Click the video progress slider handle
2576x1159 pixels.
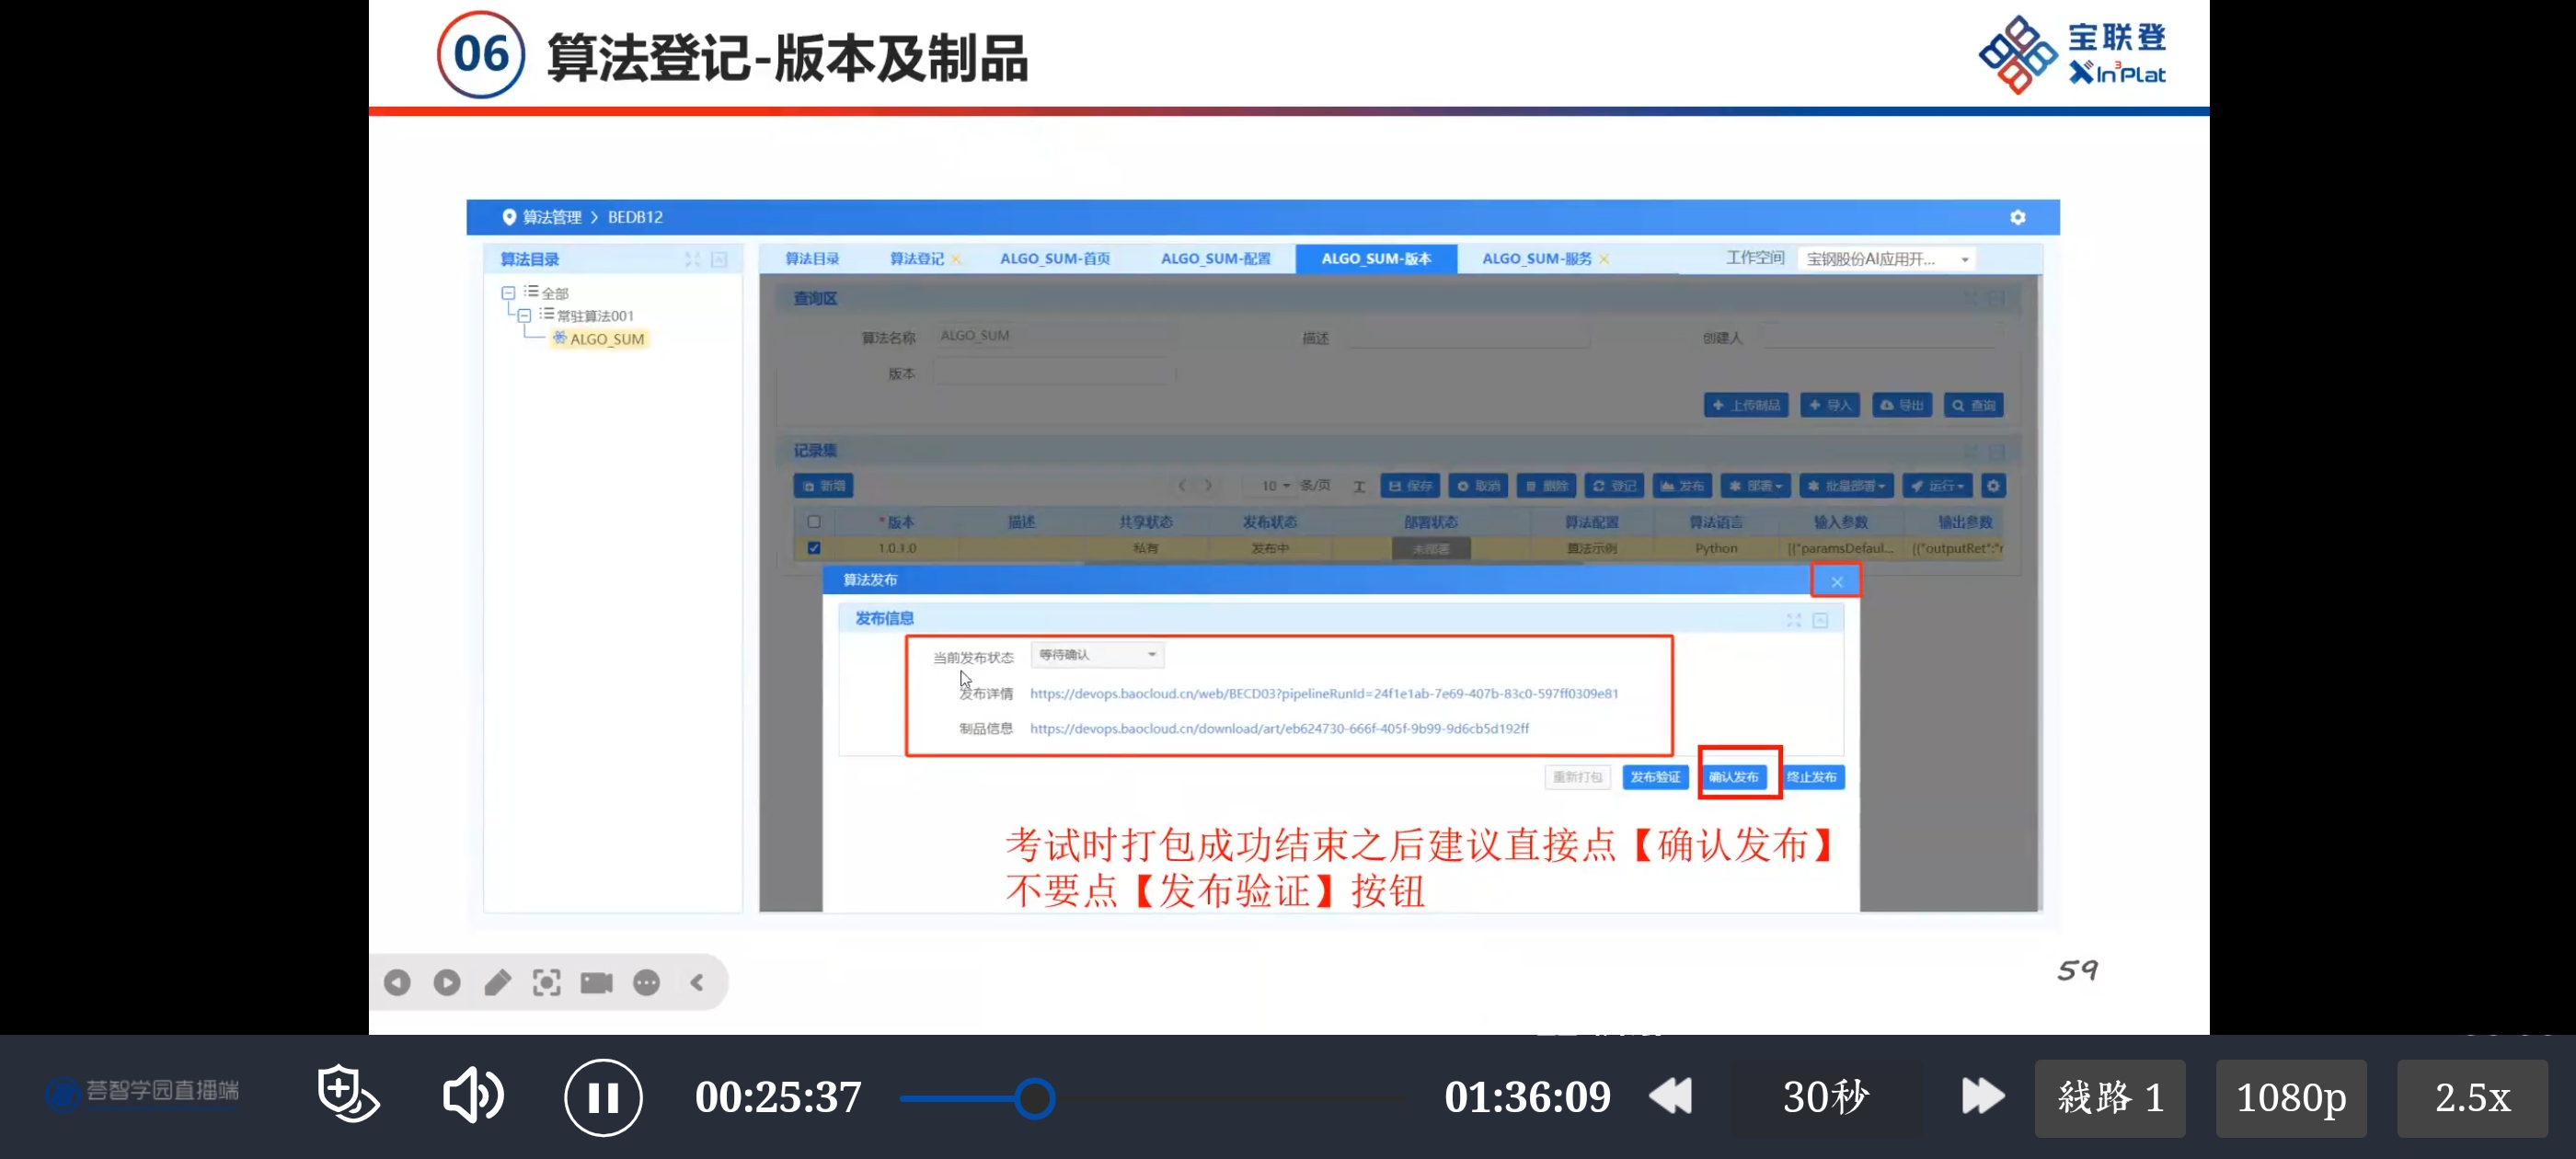pyautogui.click(x=1034, y=1098)
